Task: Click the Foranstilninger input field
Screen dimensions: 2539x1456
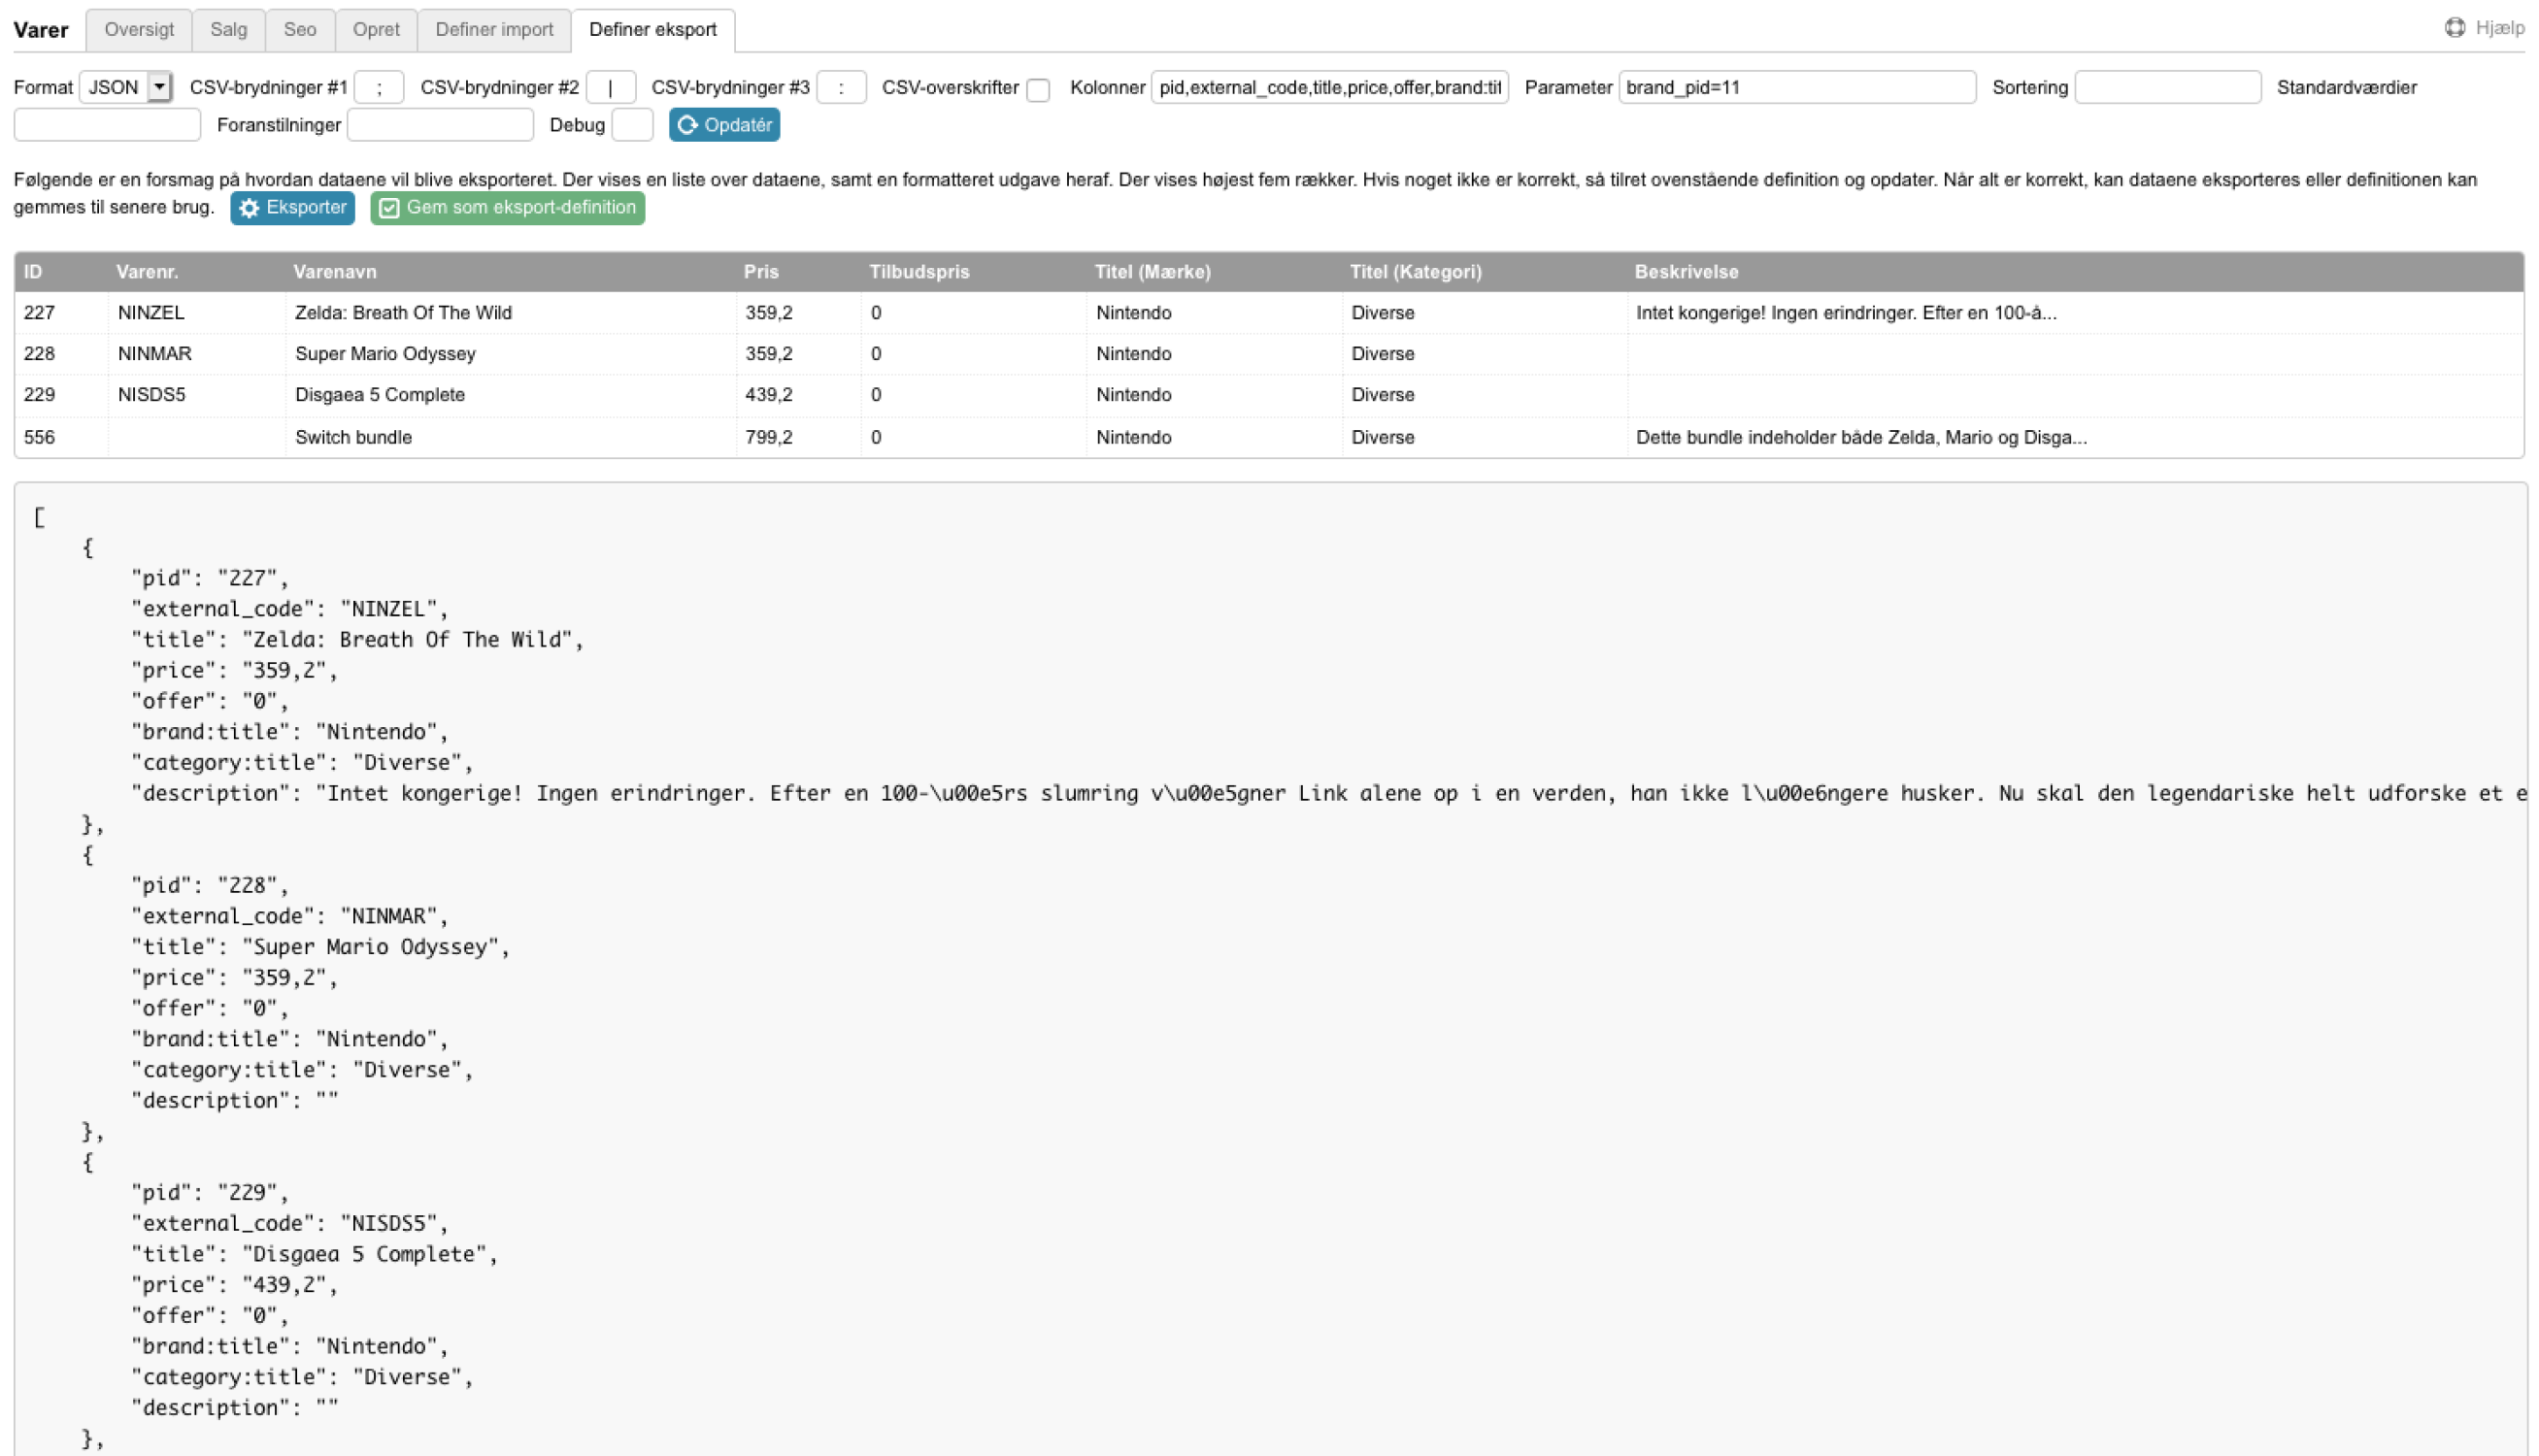Action: click(440, 125)
